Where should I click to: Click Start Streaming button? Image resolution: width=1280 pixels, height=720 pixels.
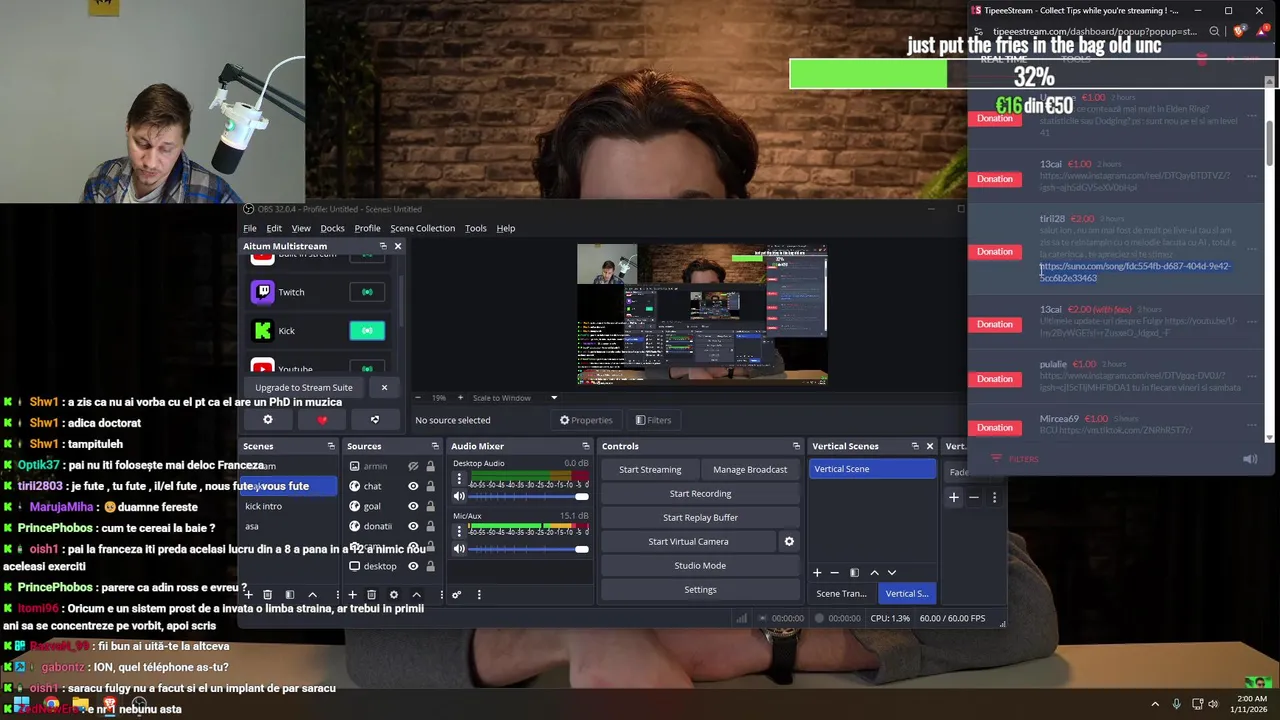pyautogui.click(x=650, y=470)
